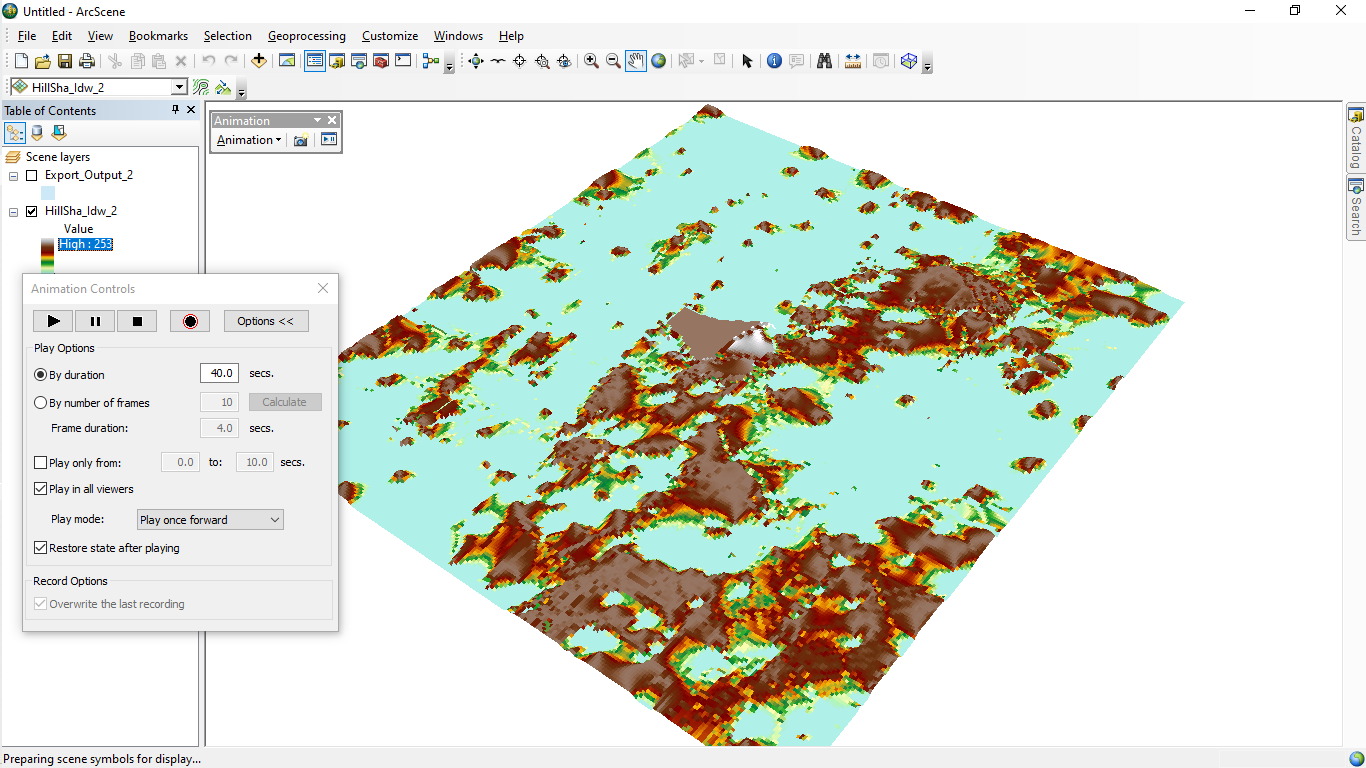This screenshot has height=768, width=1366.
Task: Activate the Identify tool
Action: pos(774,61)
